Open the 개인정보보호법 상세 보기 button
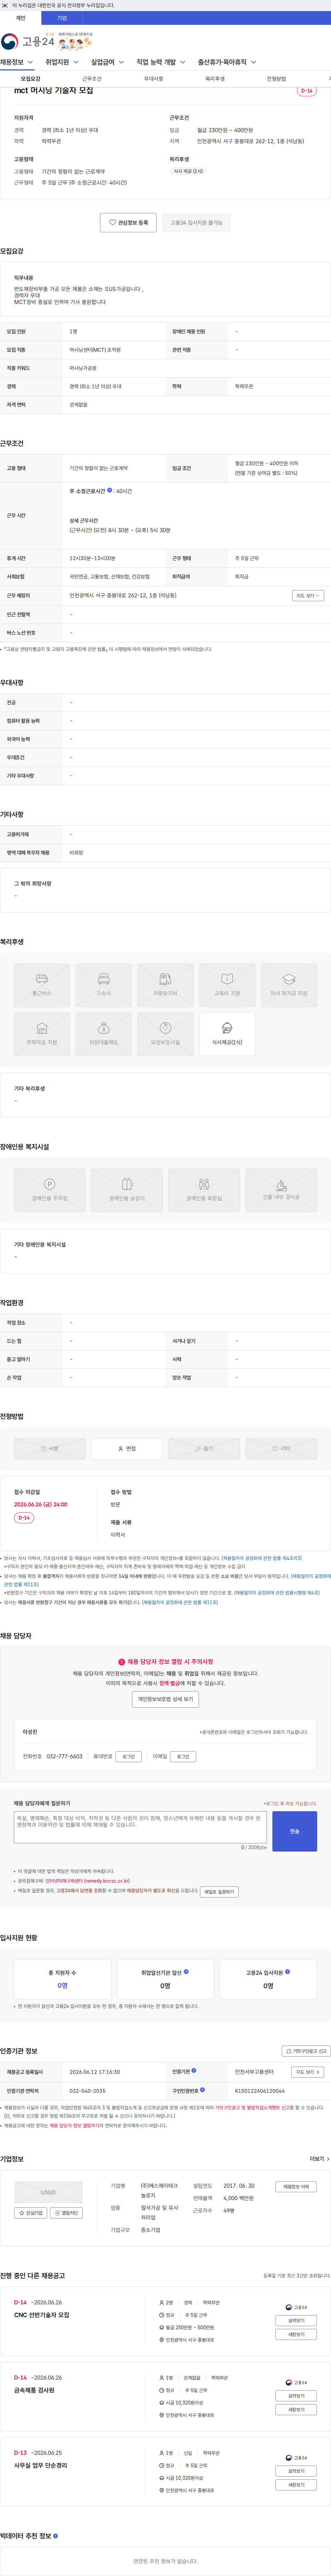 [x=165, y=1699]
